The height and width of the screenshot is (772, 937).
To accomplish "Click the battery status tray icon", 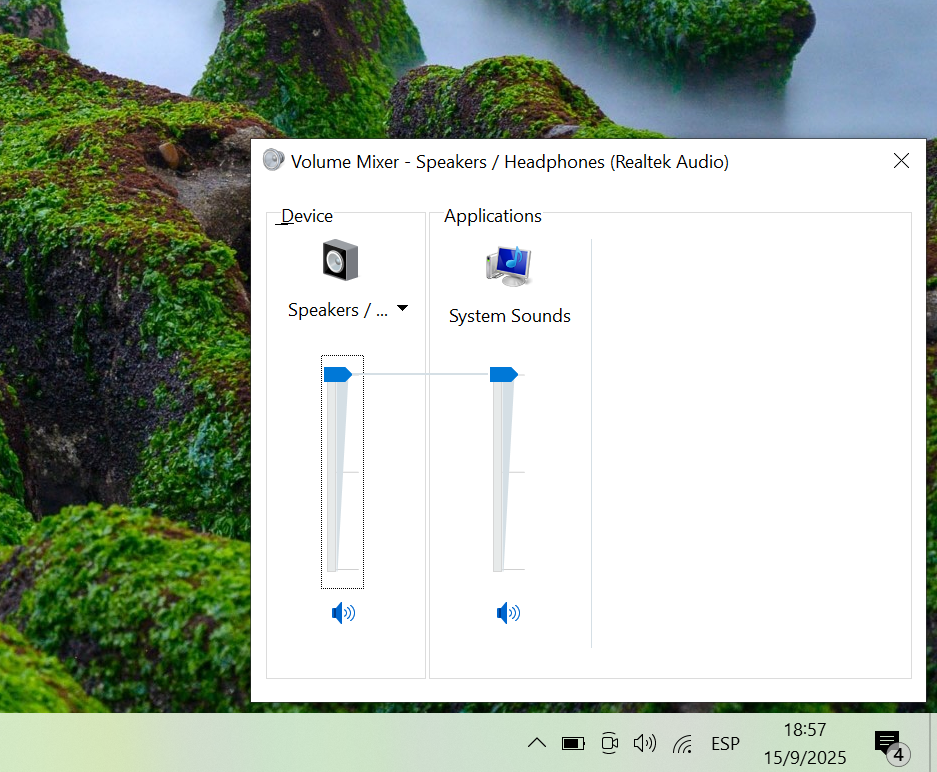I will (573, 743).
